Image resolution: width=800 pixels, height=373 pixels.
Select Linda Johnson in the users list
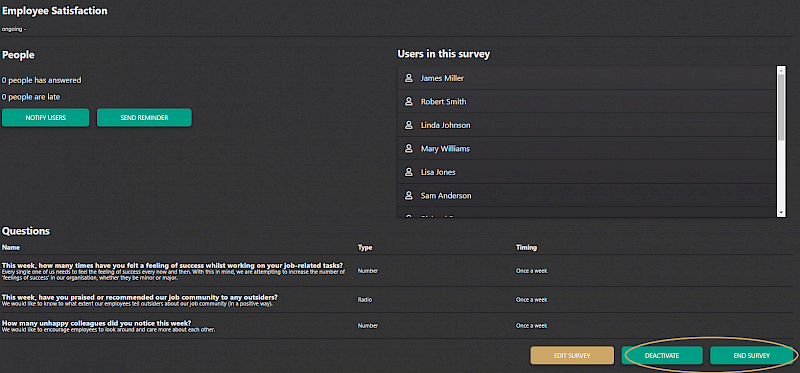586,125
